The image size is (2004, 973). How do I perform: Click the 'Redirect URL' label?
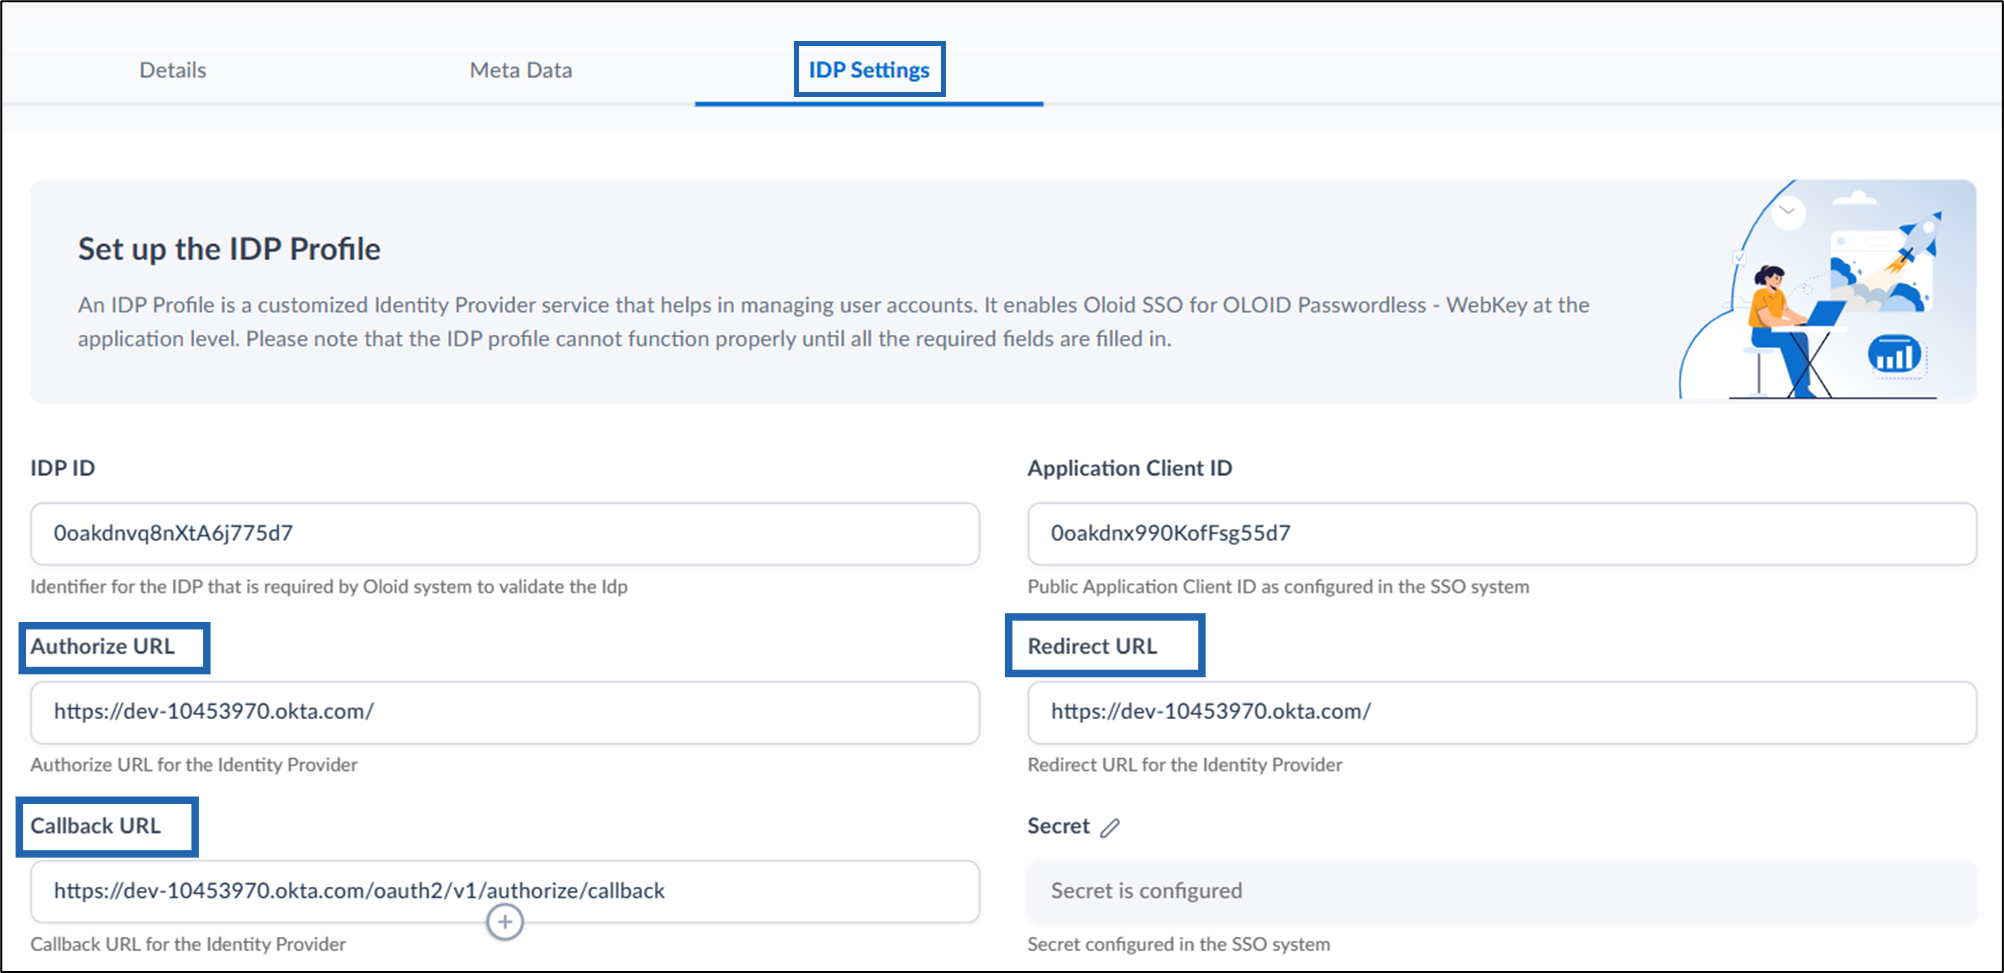pyautogui.click(x=1092, y=647)
